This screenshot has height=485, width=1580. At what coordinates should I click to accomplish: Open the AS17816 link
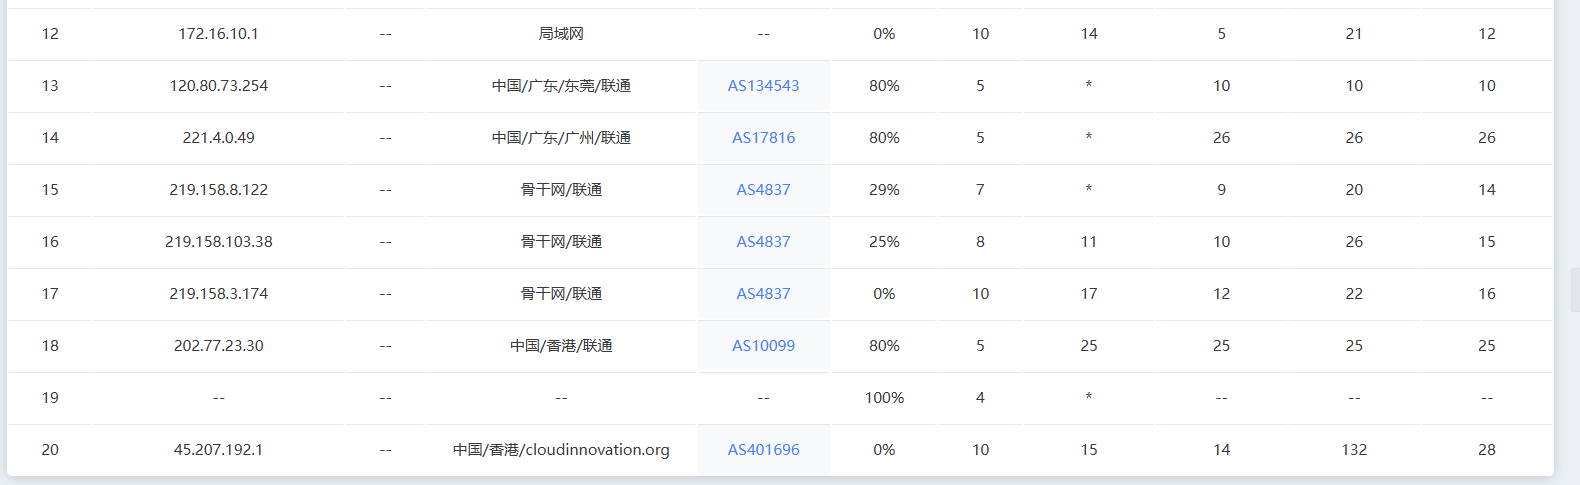(763, 138)
